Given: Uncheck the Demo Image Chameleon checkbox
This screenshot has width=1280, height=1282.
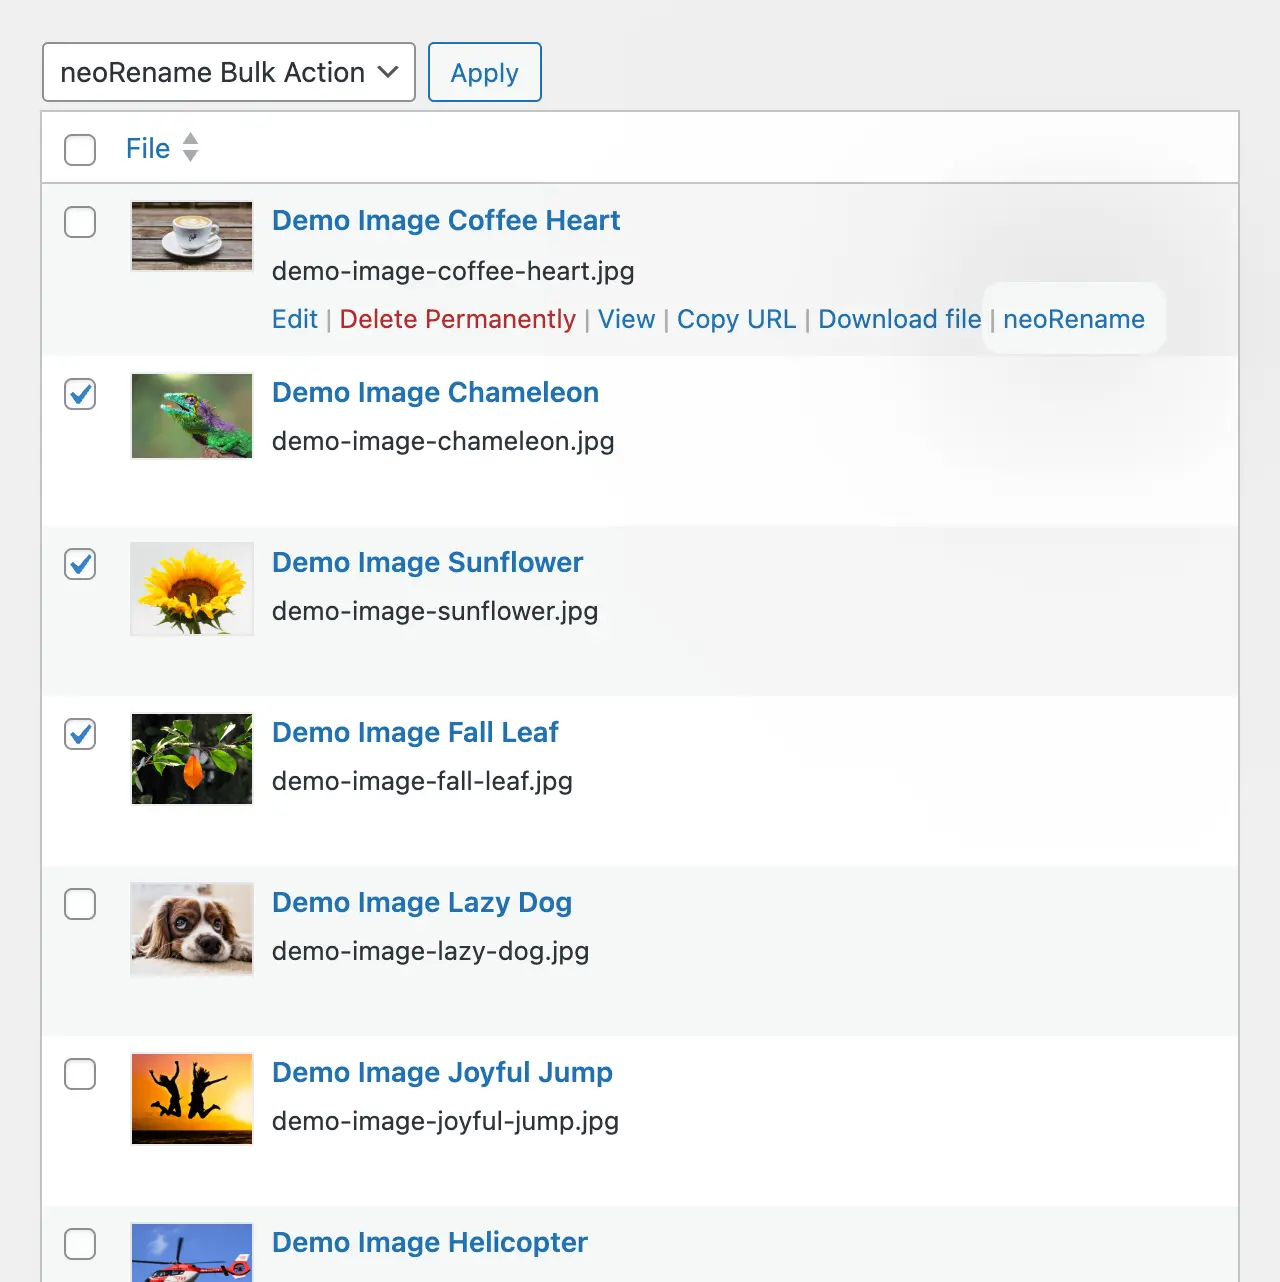Looking at the screenshot, I should pos(79,394).
